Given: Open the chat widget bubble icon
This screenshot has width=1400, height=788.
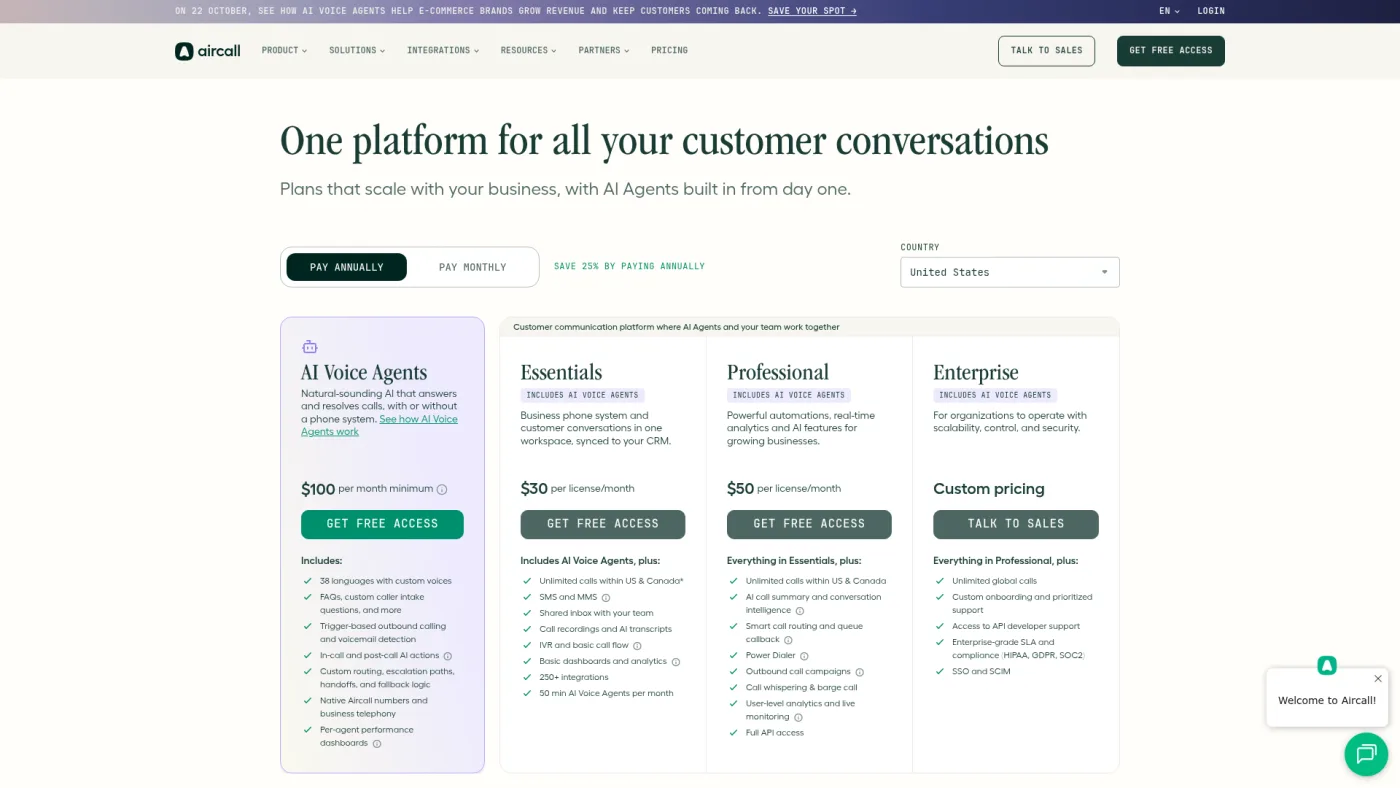Looking at the screenshot, I should pyautogui.click(x=1365, y=754).
